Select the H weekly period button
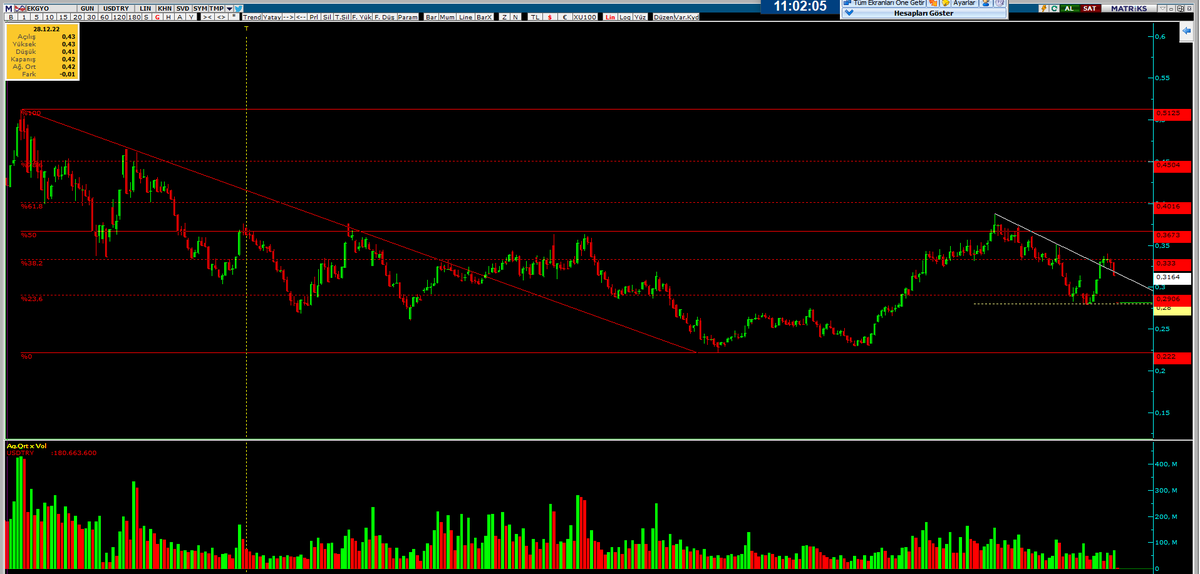 [168, 17]
